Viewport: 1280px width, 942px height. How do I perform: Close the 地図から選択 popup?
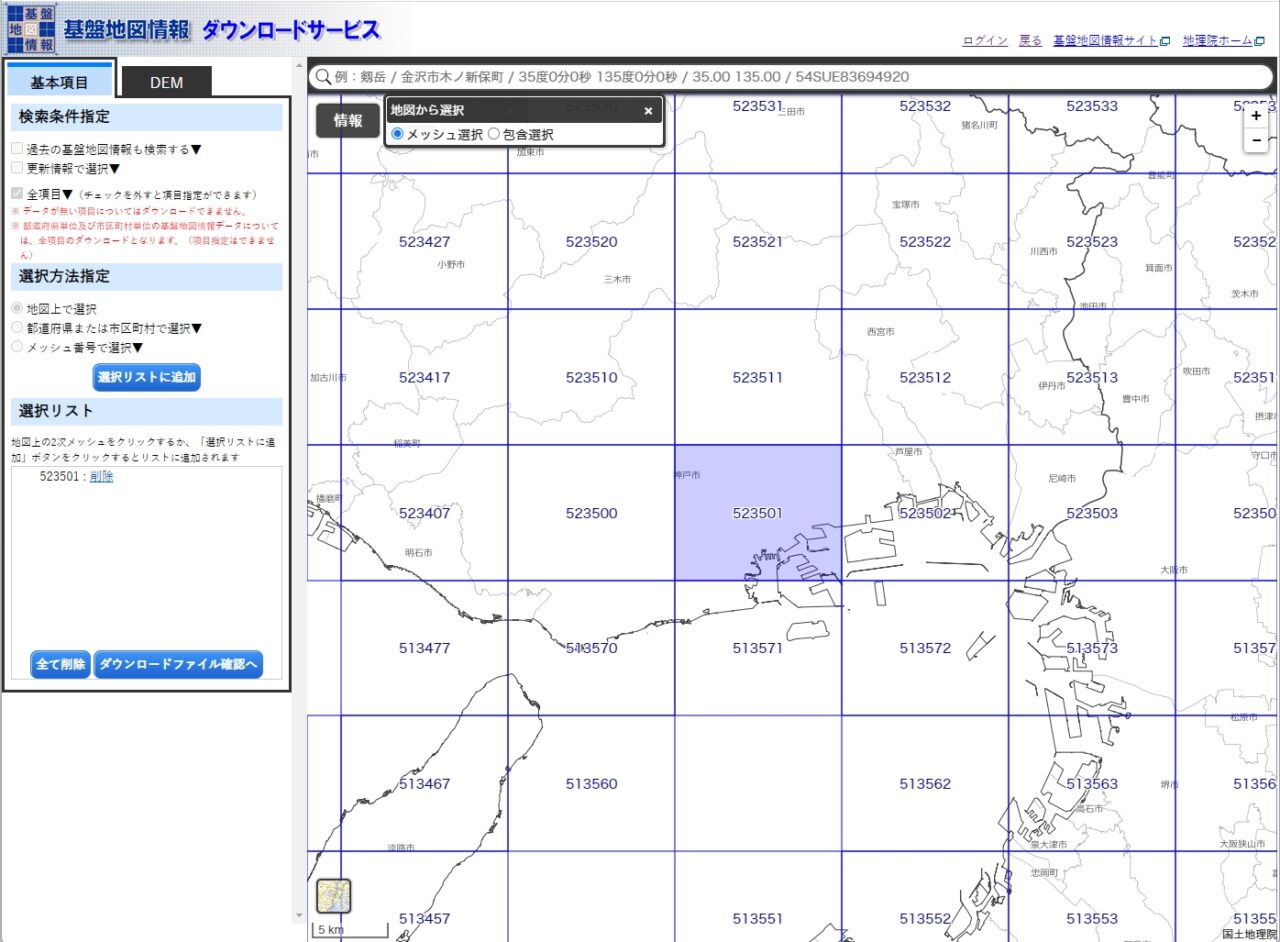coord(648,111)
